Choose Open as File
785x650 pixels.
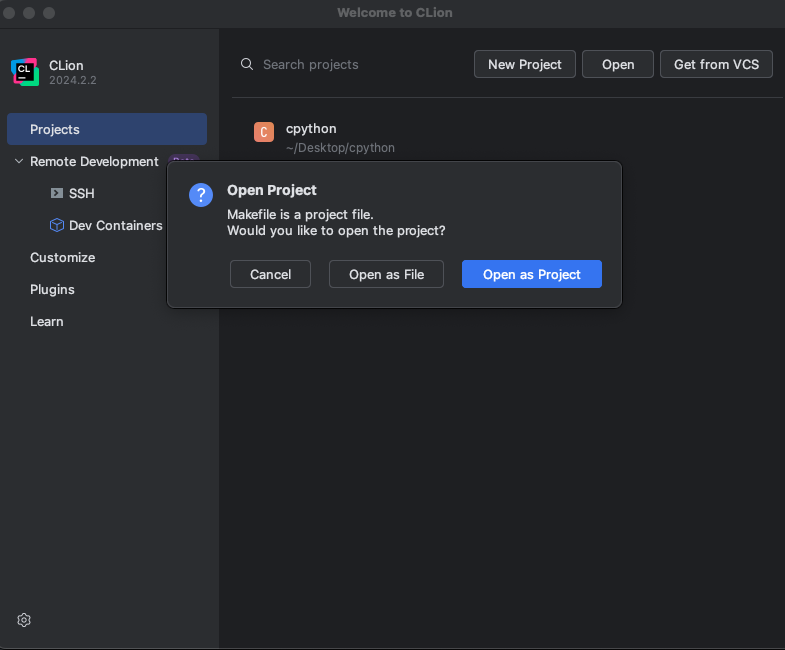(x=386, y=274)
